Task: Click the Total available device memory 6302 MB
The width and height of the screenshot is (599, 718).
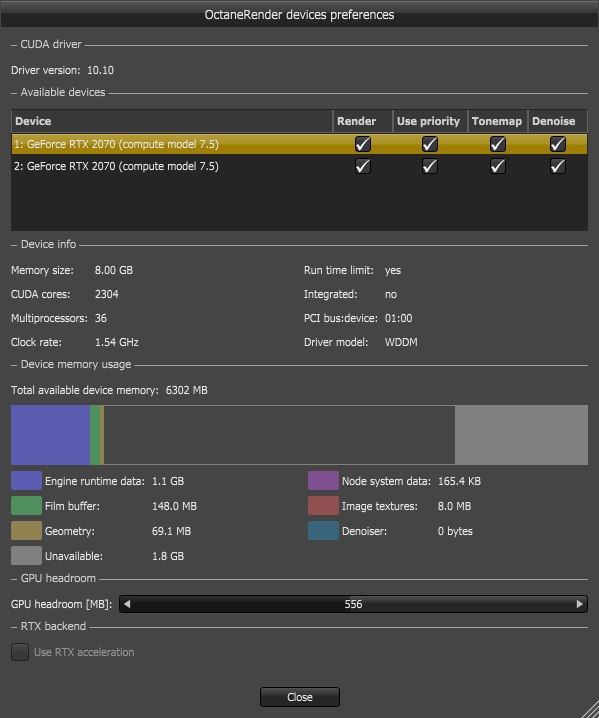Action: pos(186,390)
